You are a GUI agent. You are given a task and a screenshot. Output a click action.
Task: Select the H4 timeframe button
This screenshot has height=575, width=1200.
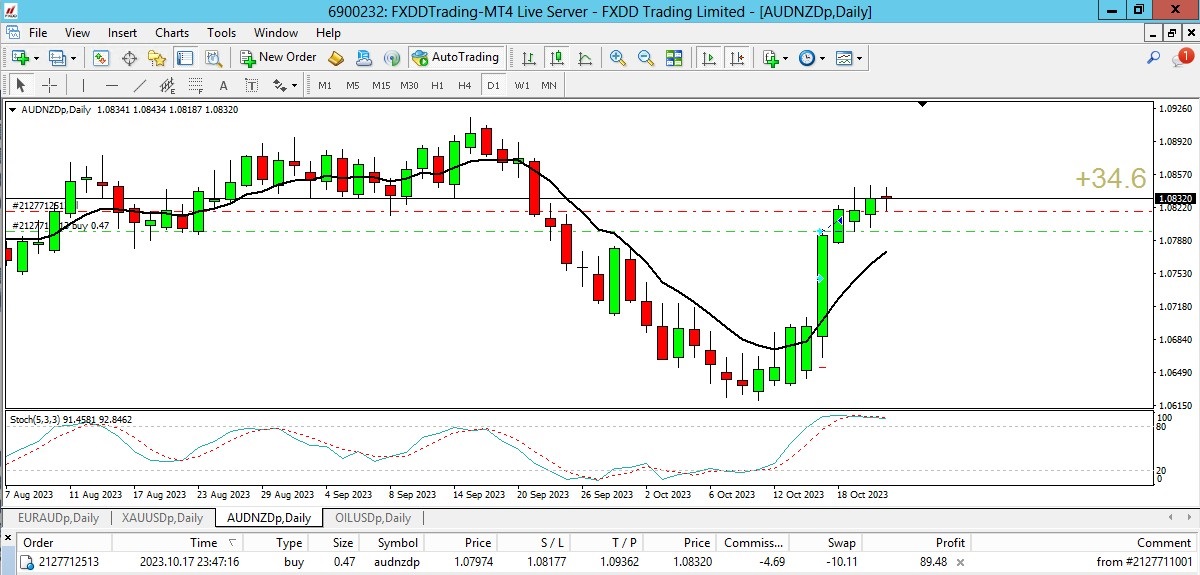coord(465,85)
